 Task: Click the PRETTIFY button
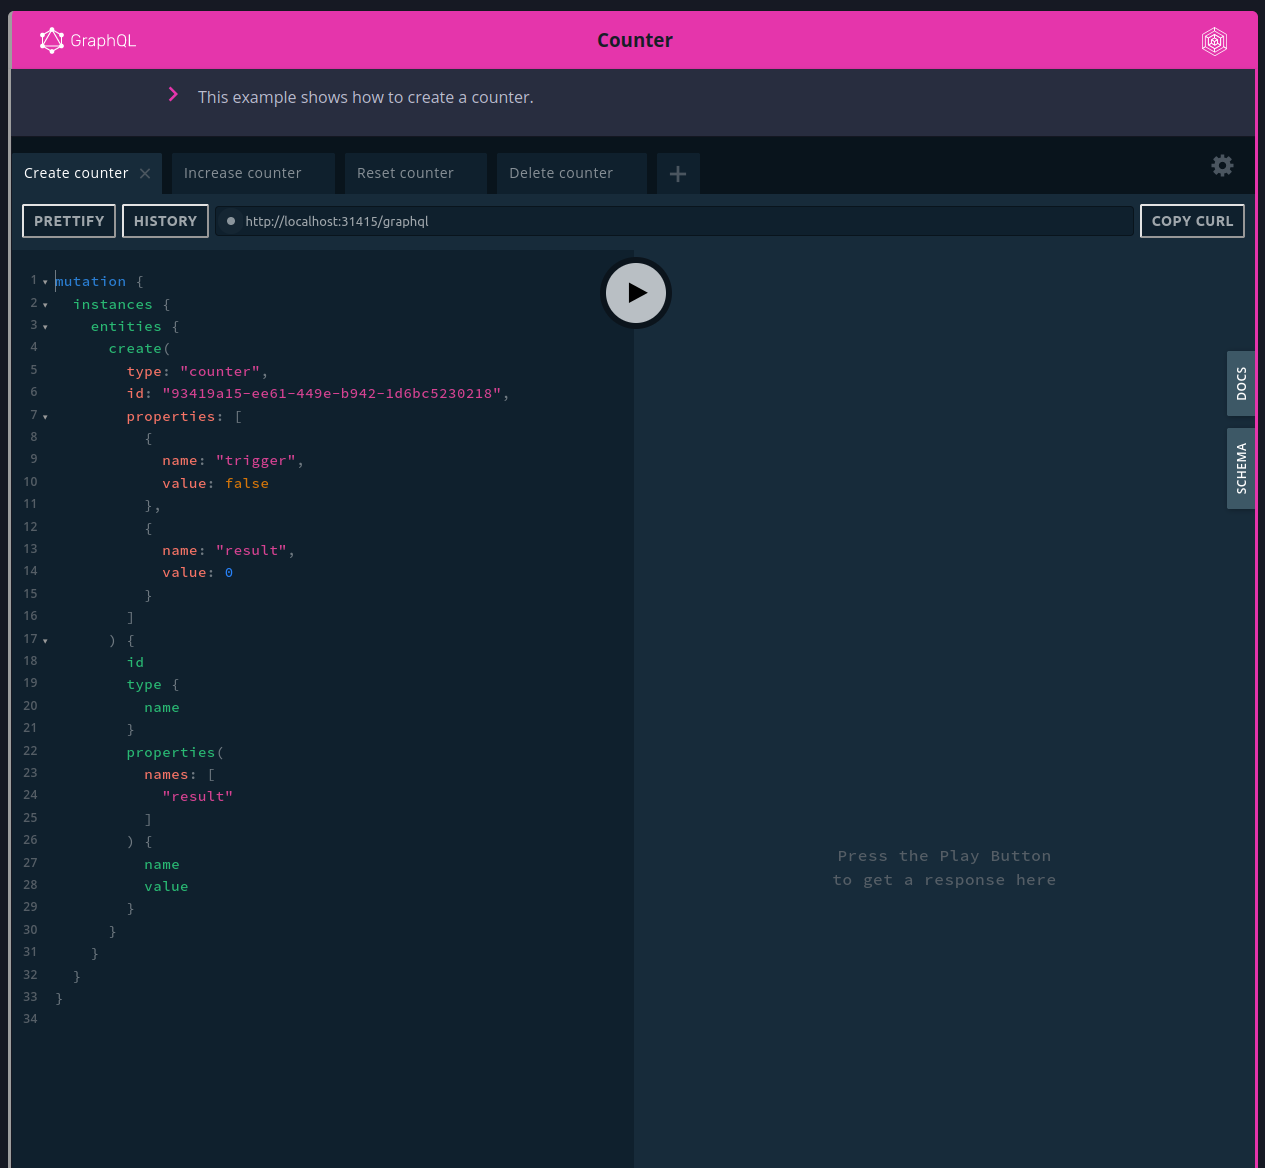69,221
